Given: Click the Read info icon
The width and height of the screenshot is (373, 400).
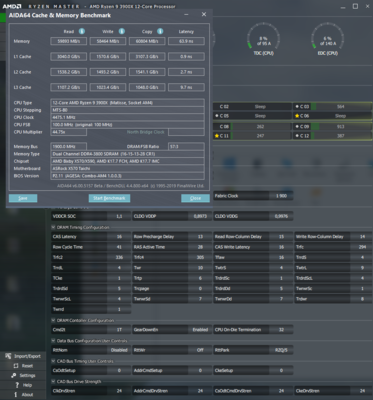Looking at the screenshot, I should pos(82,31).
